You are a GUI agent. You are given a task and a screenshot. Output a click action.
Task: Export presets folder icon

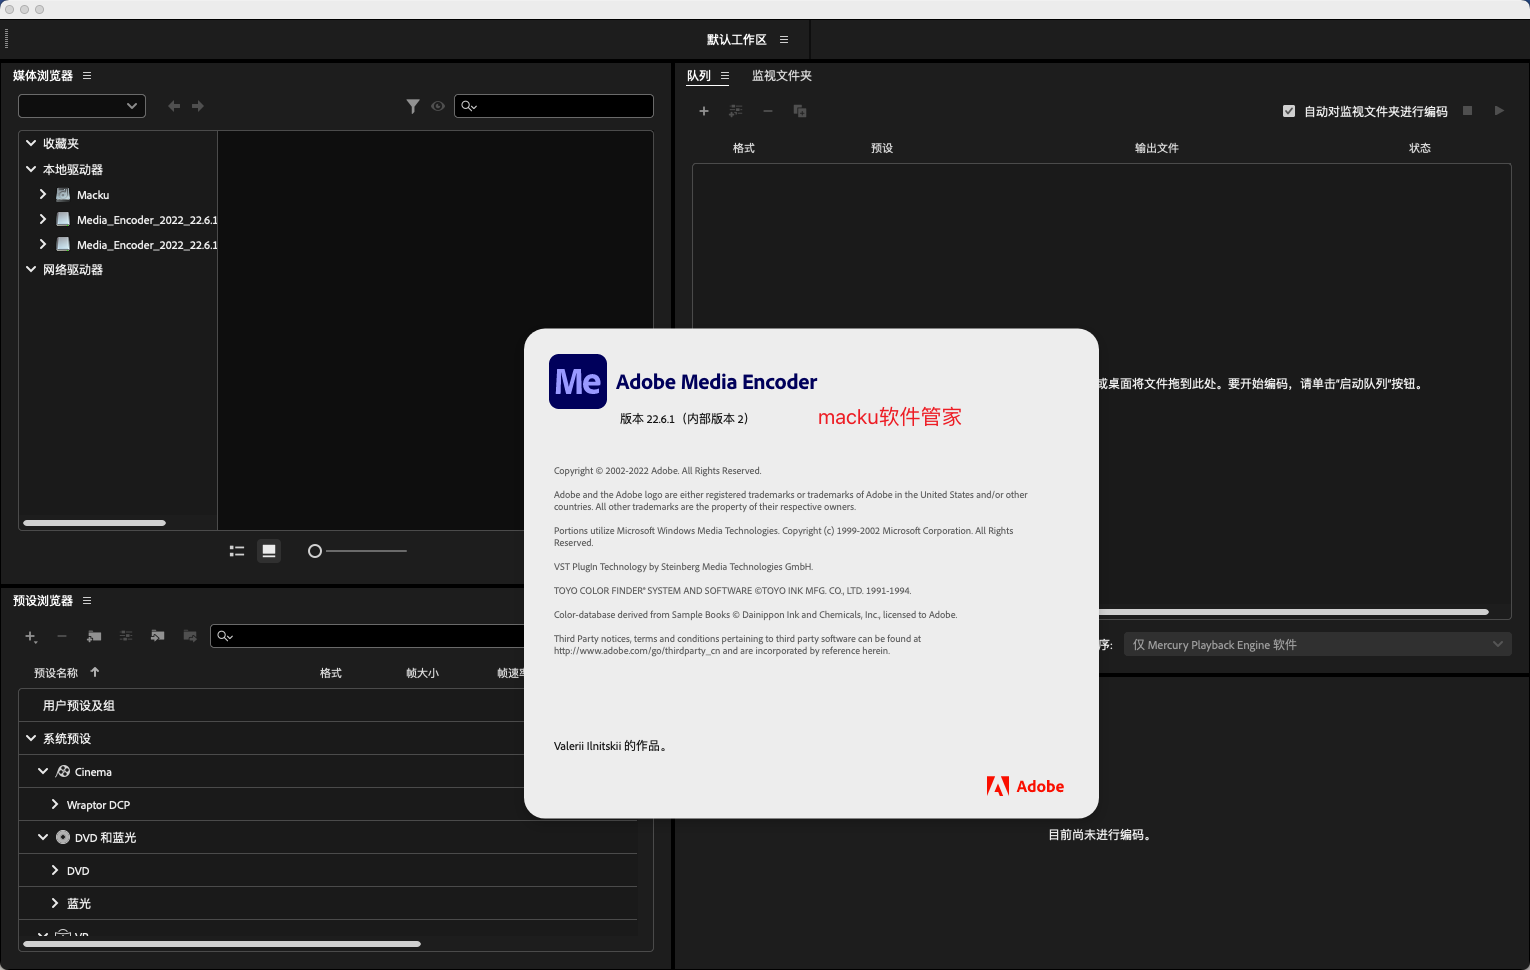click(190, 636)
